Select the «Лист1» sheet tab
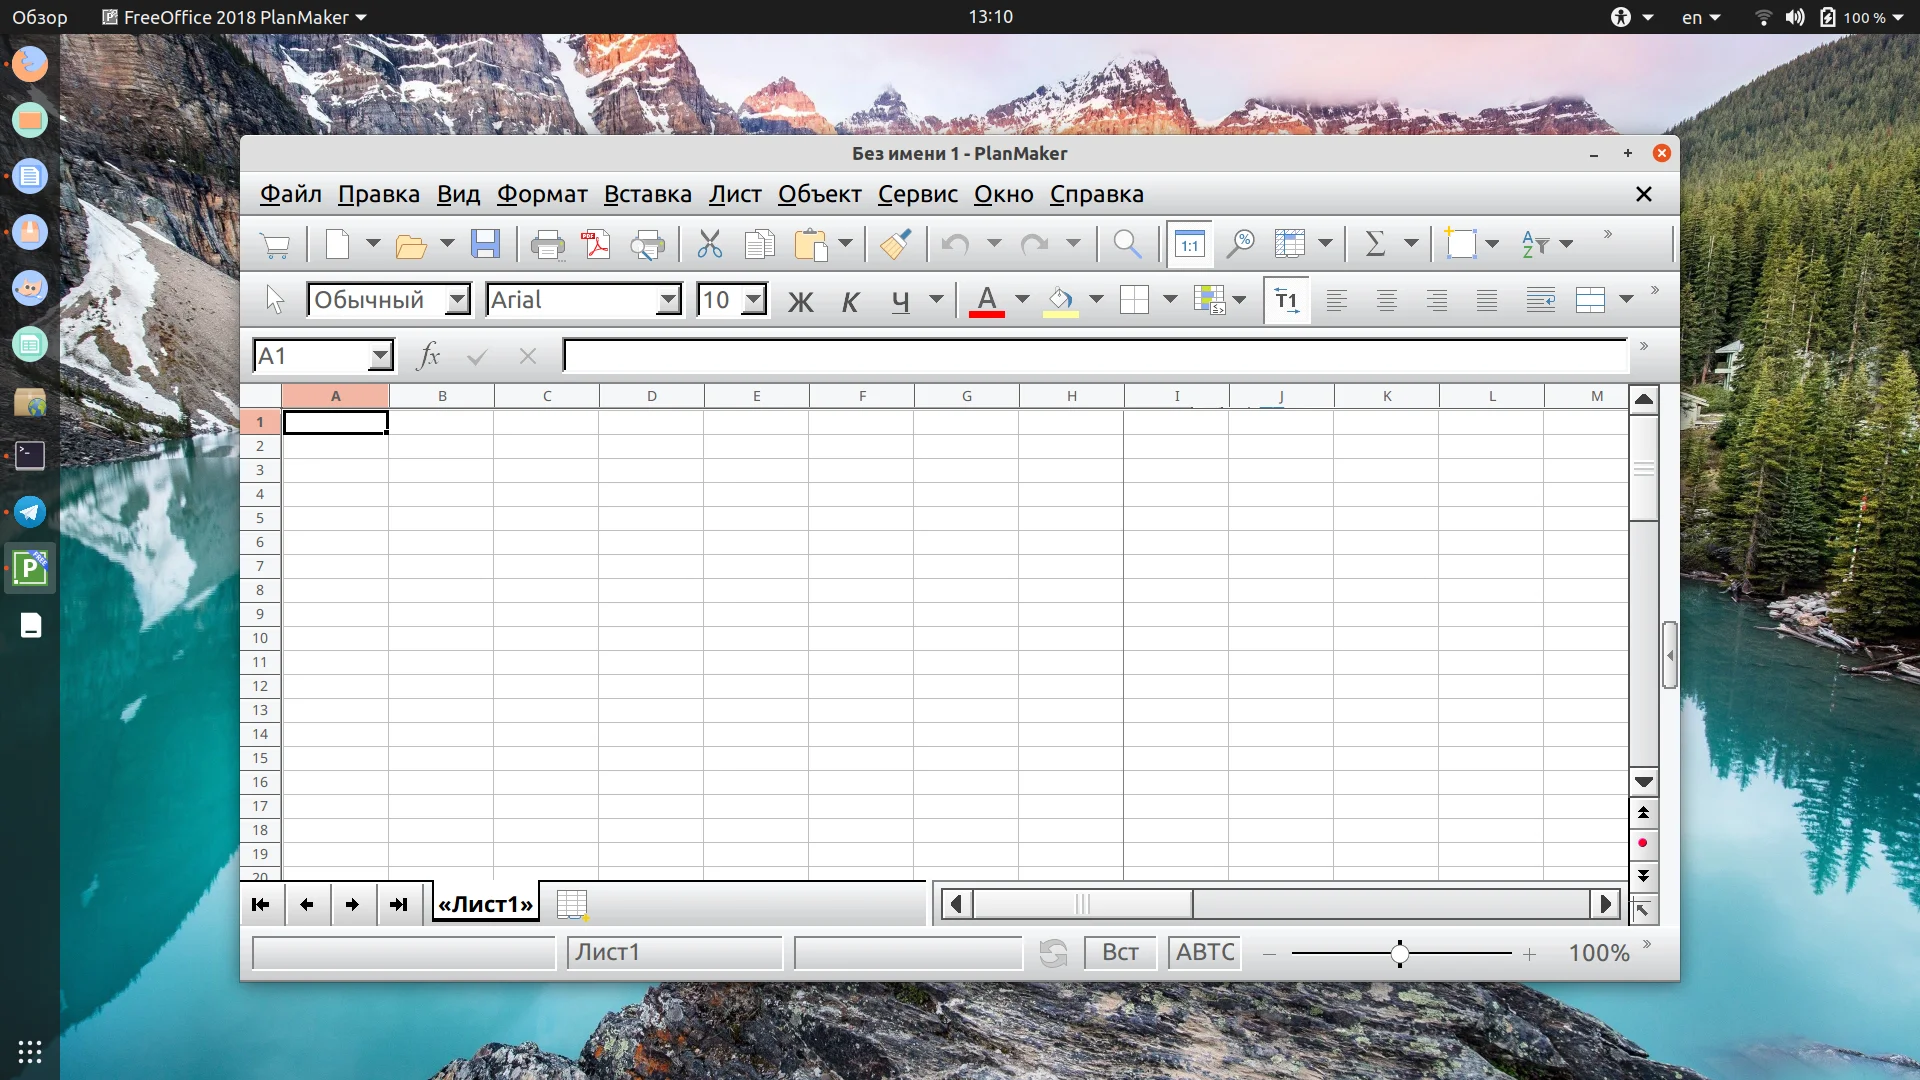This screenshot has width=1920, height=1080. (x=485, y=904)
